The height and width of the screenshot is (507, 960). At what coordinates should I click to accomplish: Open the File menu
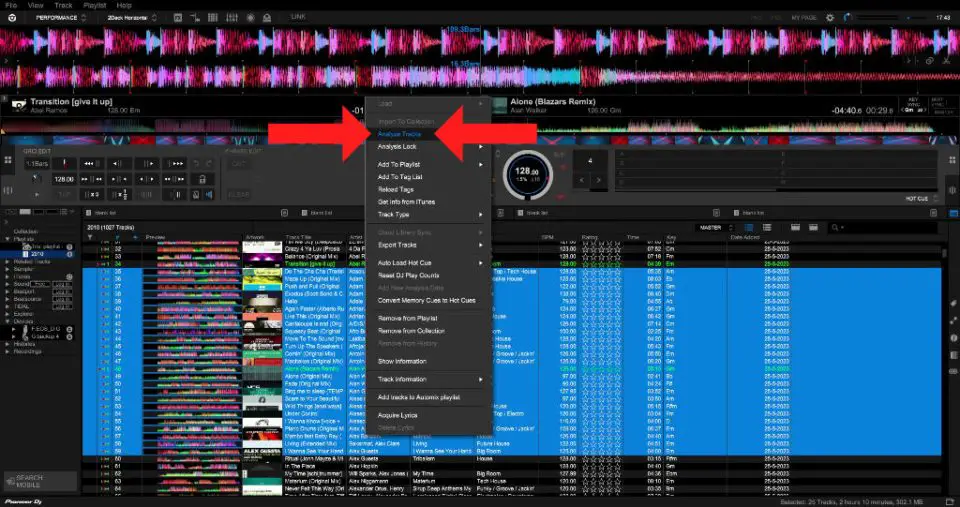tap(11, 5)
